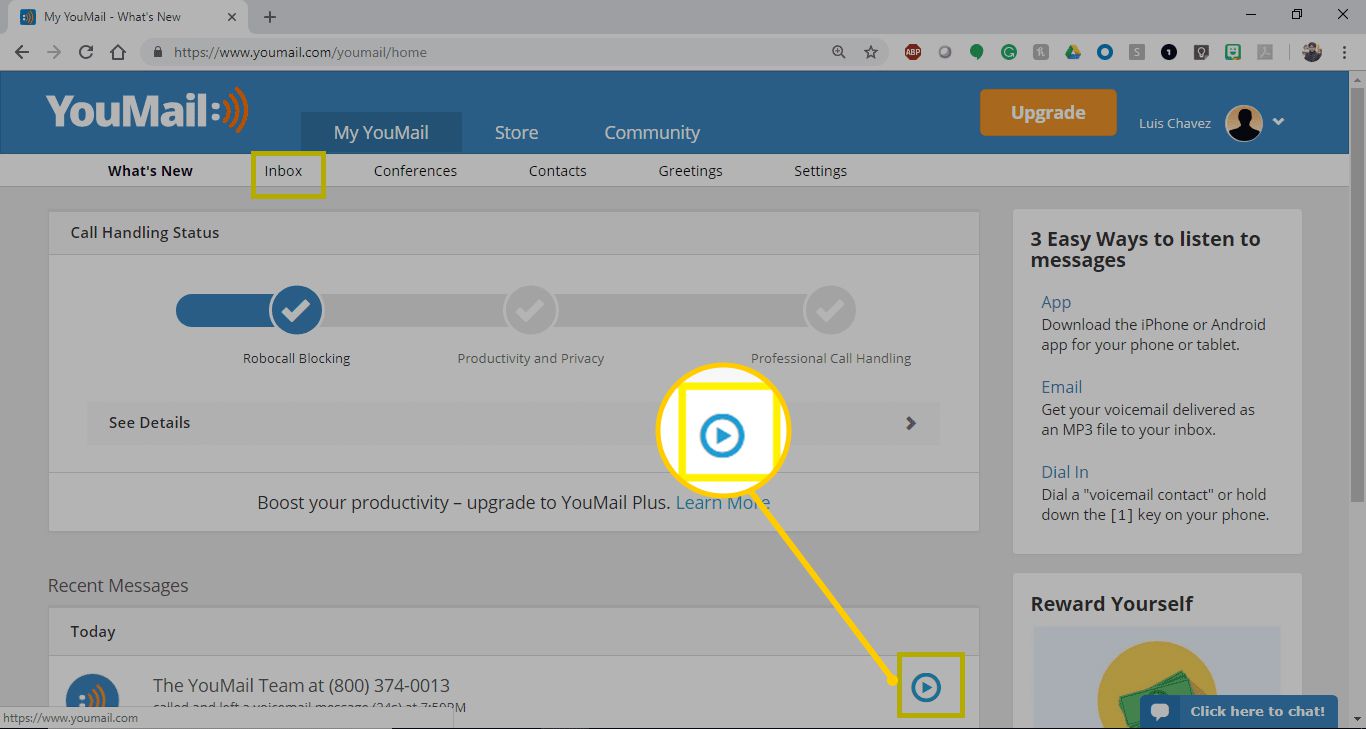Click the orange Upgrade button

click(x=1048, y=112)
